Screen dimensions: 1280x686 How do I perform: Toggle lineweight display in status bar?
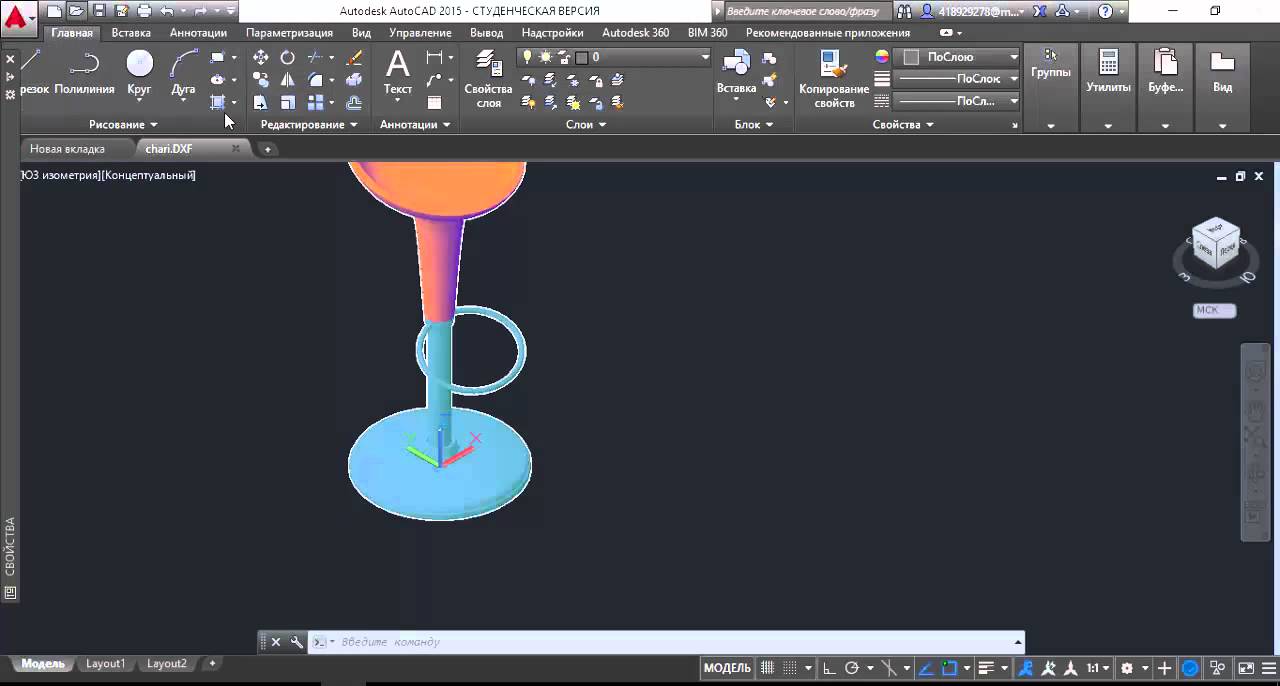[x=986, y=668]
